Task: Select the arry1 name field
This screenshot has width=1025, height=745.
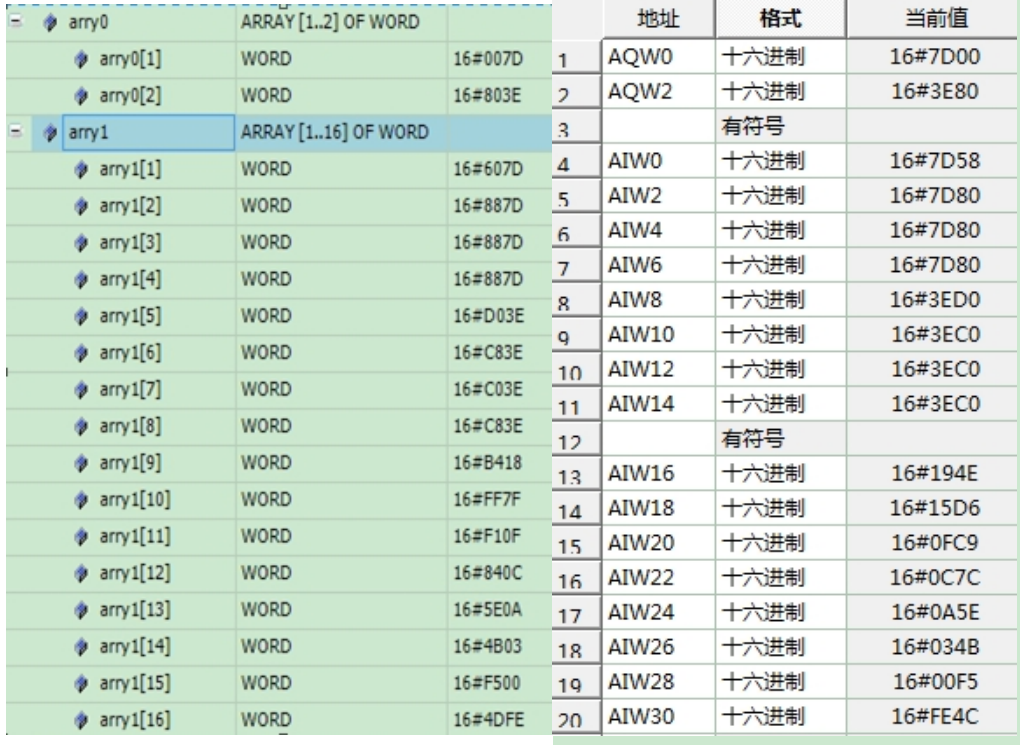Action: pos(148,133)
